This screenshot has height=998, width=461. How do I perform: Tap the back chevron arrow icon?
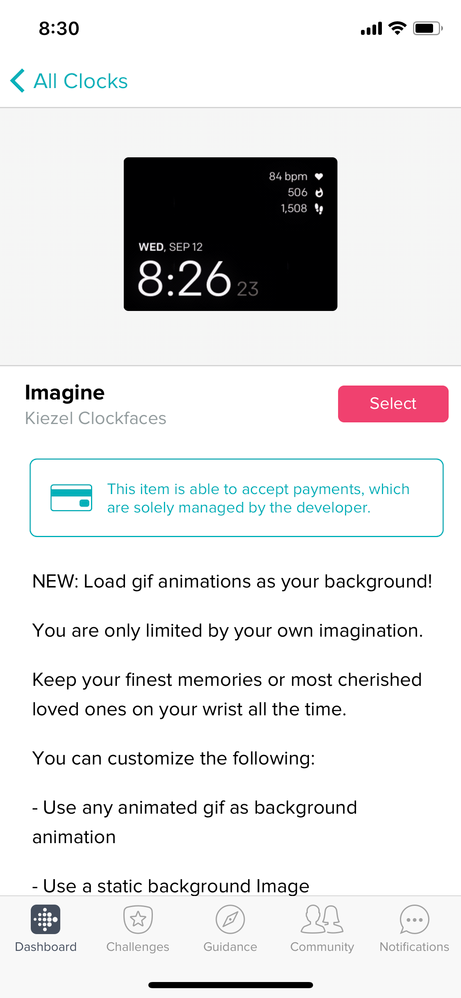point(18,81)
